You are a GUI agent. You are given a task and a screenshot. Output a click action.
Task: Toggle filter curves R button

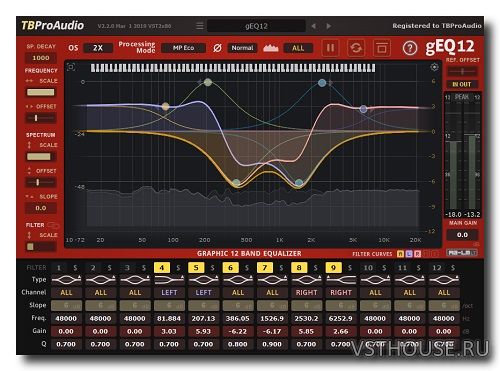click(x=417, y=254)
